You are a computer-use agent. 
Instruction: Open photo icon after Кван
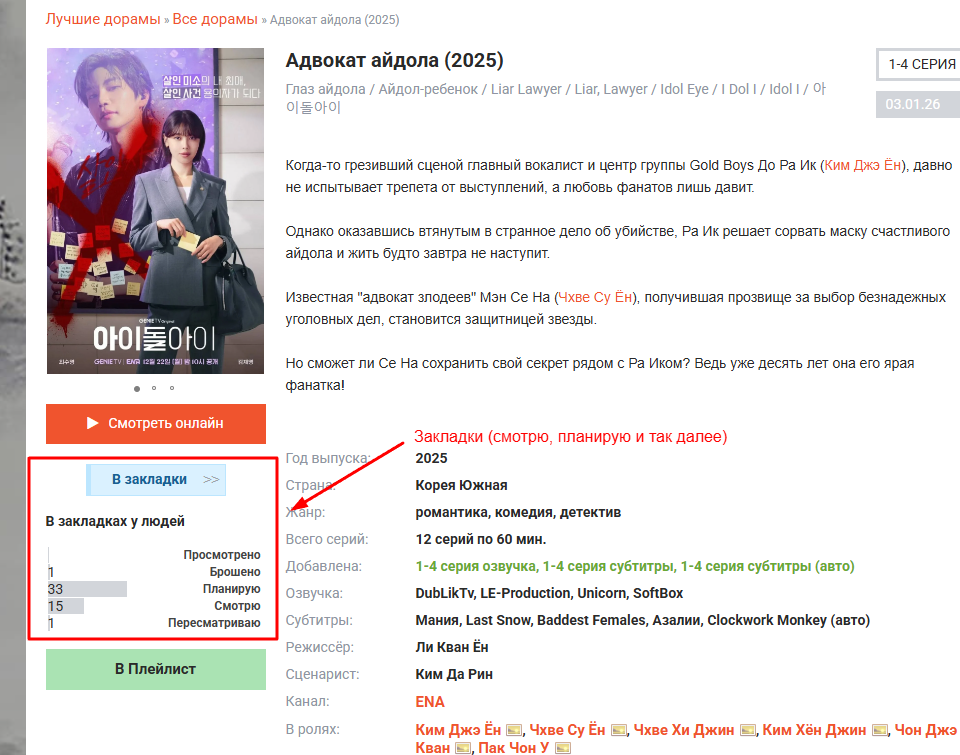463,748
